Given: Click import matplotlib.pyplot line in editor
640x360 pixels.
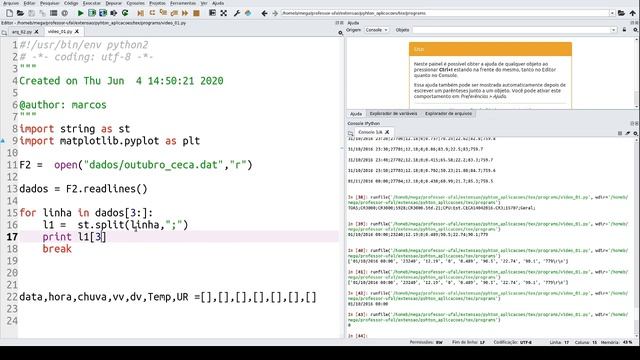Looking at the screenshot, I should (109, 141).
